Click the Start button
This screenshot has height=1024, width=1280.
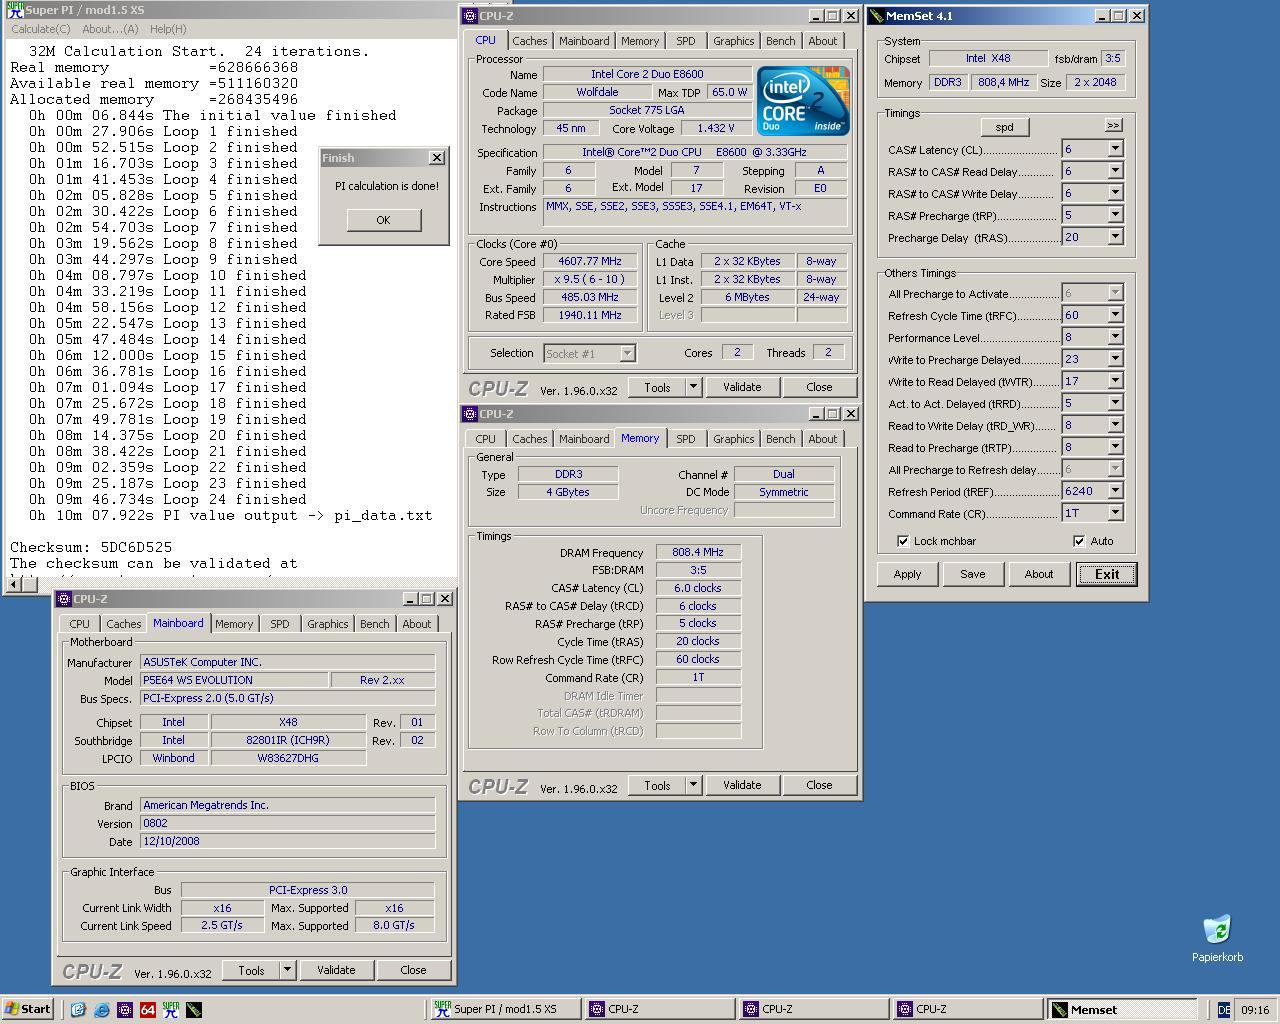[28, 1009]
